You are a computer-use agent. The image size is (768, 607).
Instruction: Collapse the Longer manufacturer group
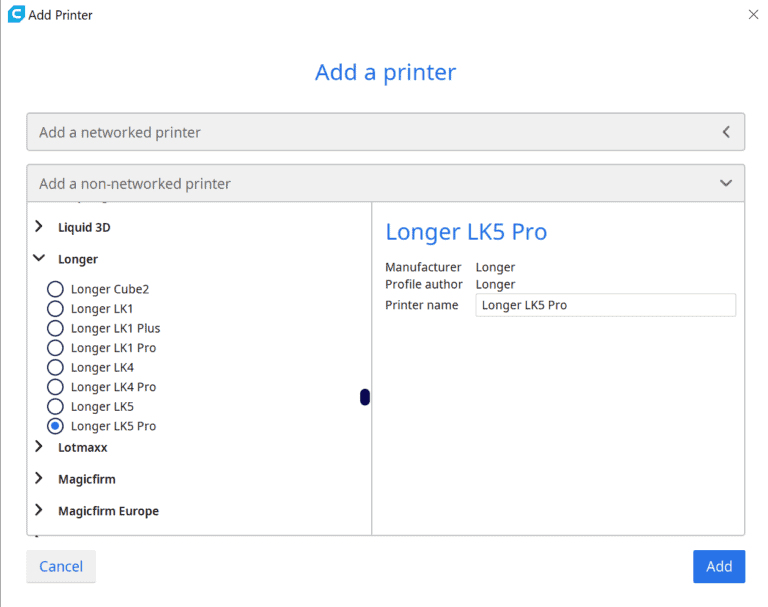[x=39, y=258]
